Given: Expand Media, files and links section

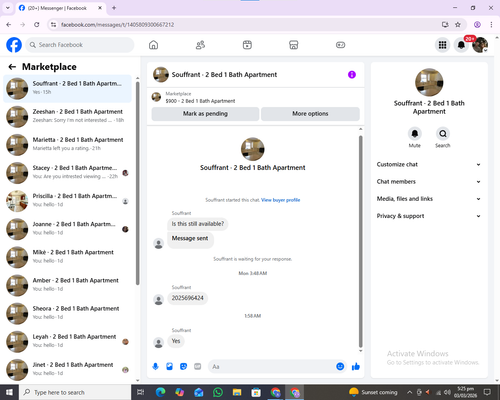Looking at the screenshot, I should click(x=429, y=199).
